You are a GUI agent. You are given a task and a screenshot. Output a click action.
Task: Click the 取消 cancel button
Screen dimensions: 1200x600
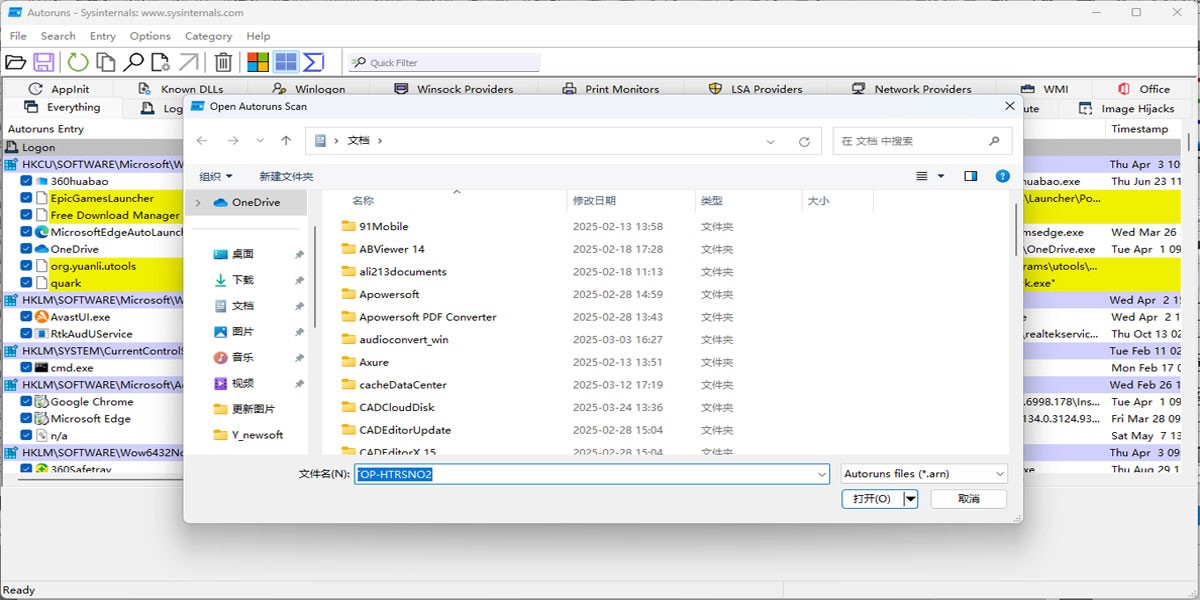click(969, 498)
